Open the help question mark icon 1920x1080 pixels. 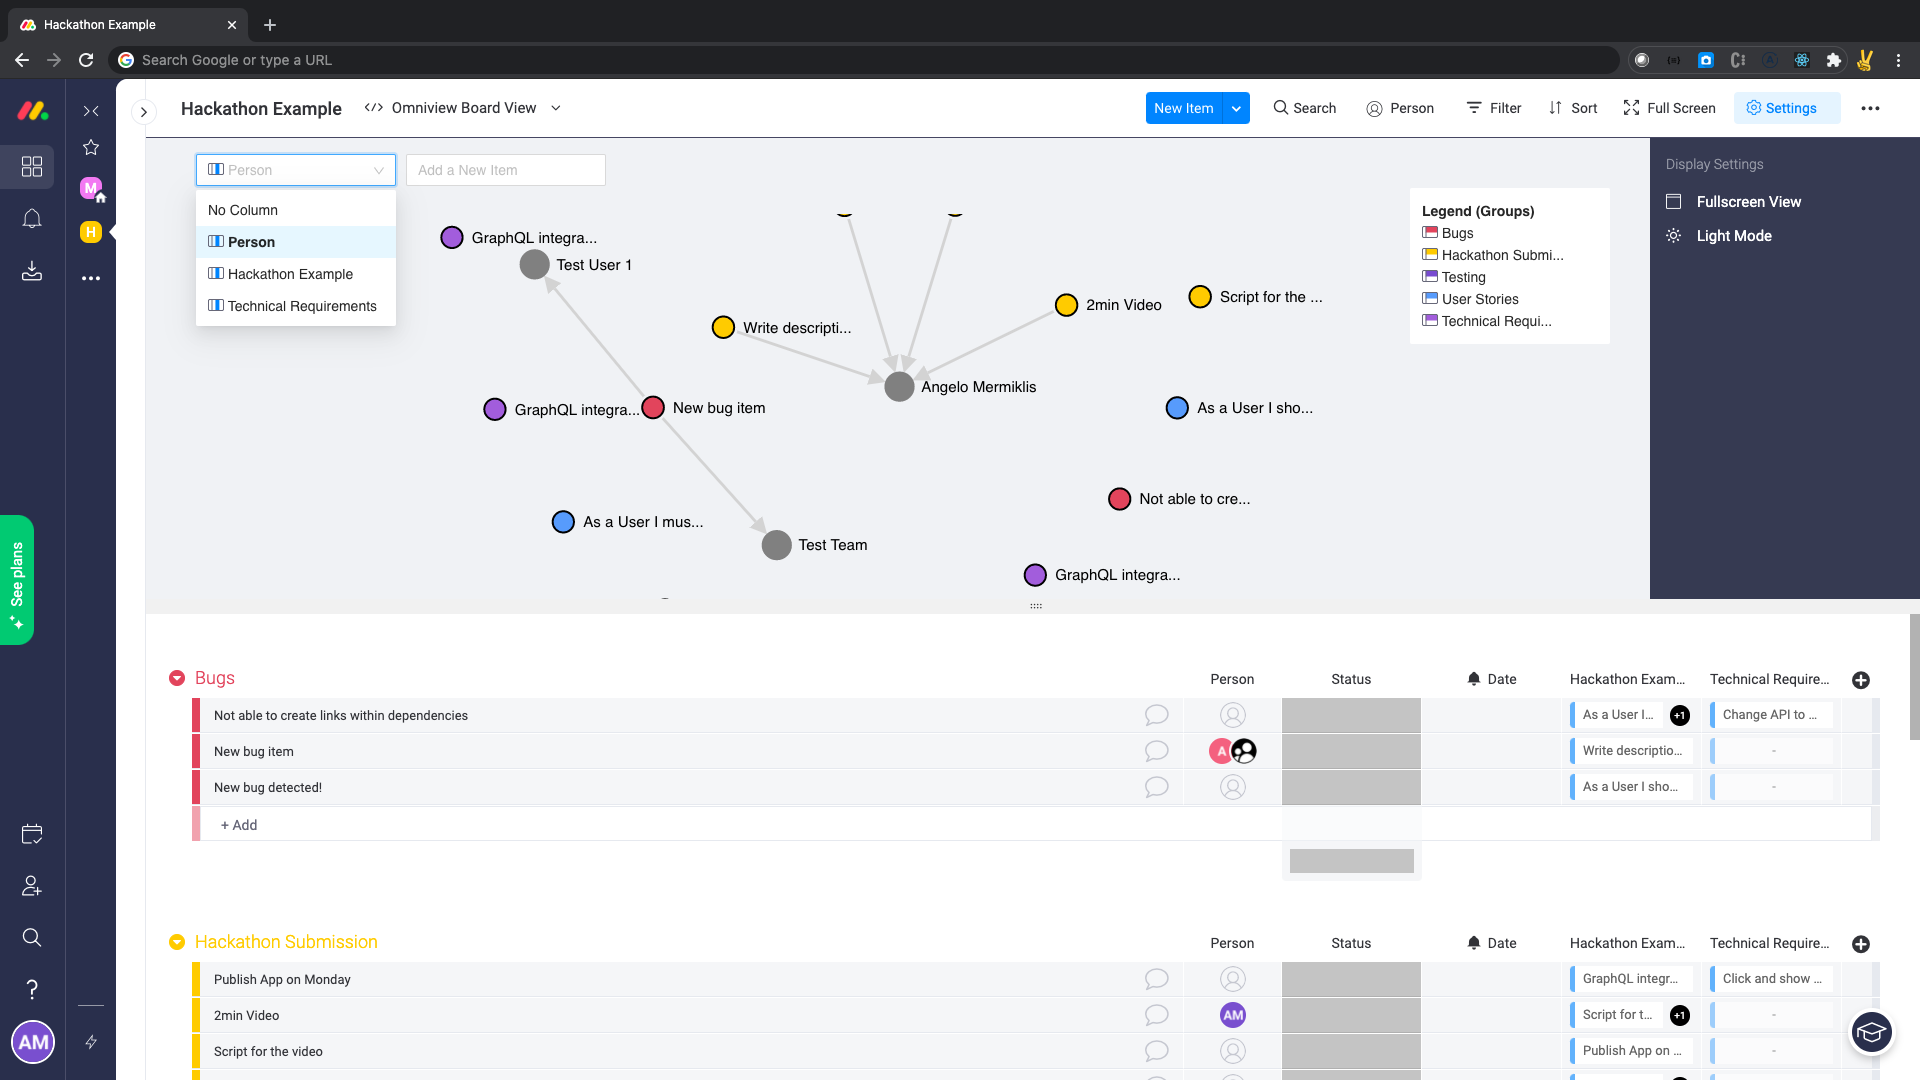32,989
